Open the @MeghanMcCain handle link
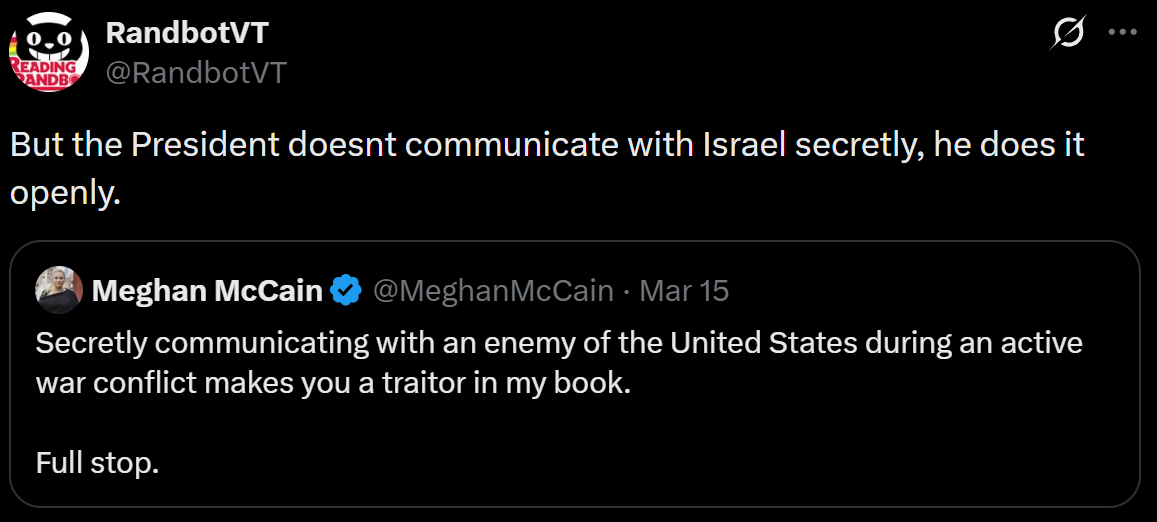Screen dimensions: 1157x522 tap(493, 291)
